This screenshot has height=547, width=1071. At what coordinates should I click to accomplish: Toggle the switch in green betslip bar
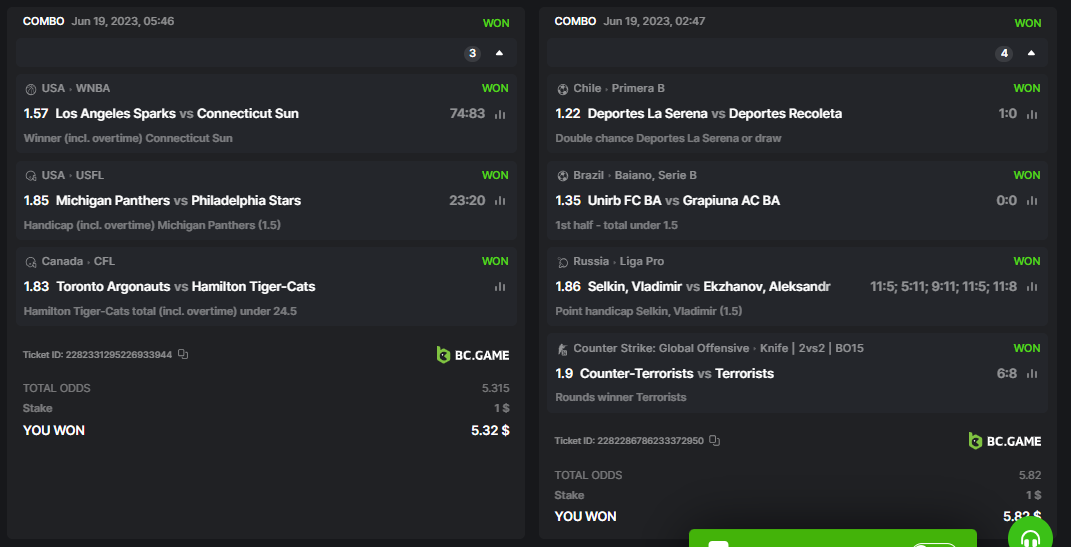pyautogui.click(x=935, y=544)
